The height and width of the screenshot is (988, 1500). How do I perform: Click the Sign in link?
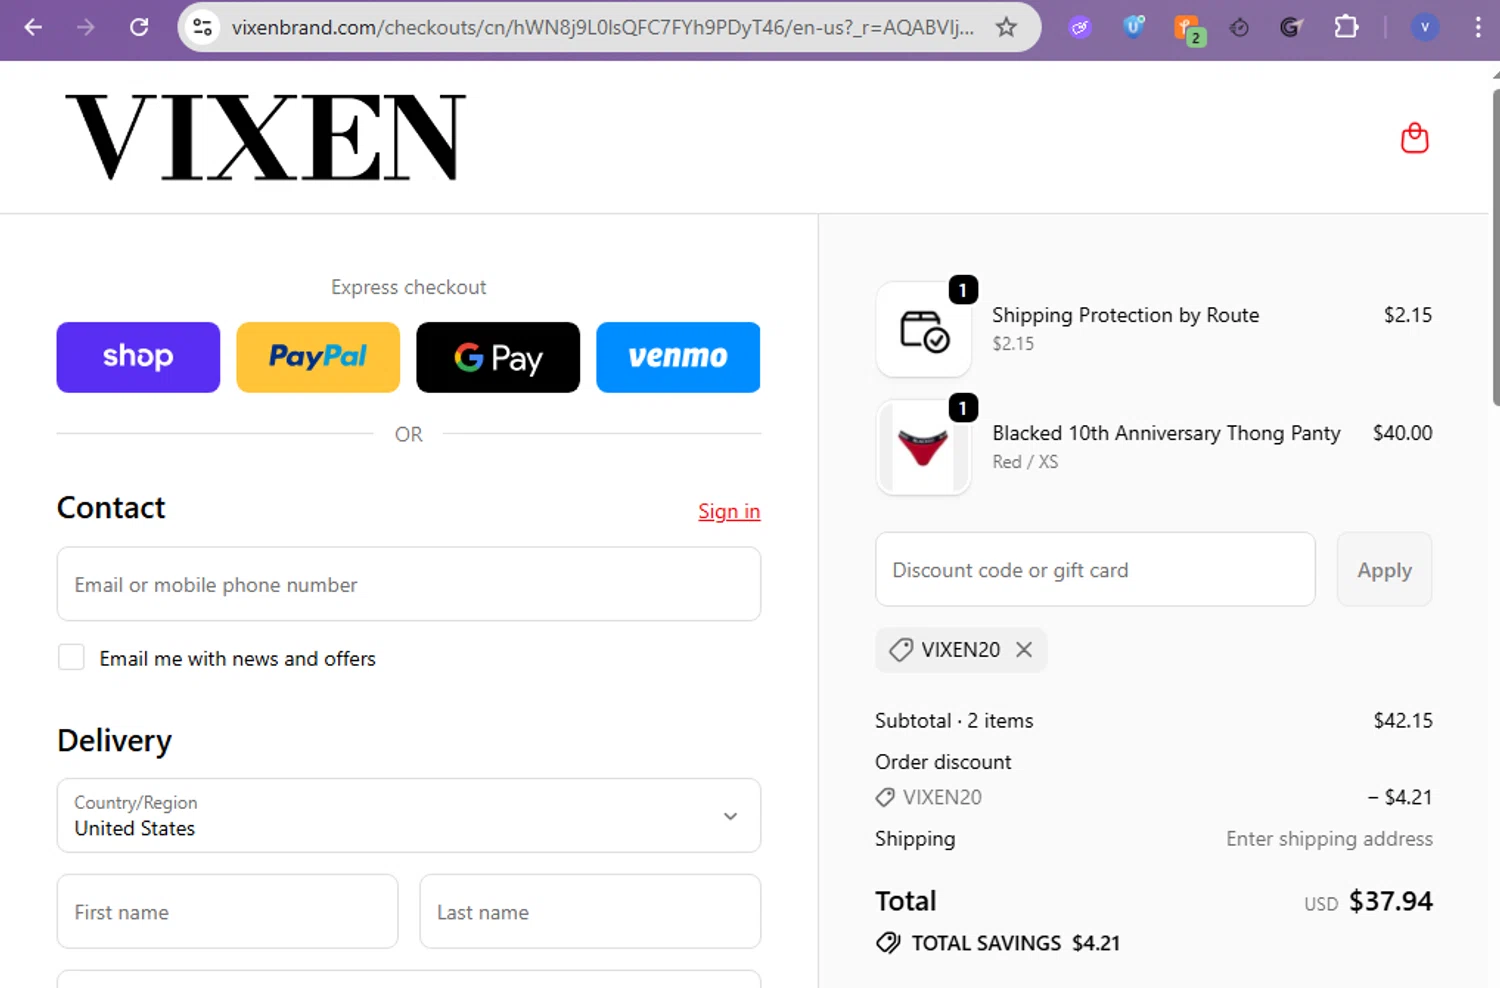point(729,511)
